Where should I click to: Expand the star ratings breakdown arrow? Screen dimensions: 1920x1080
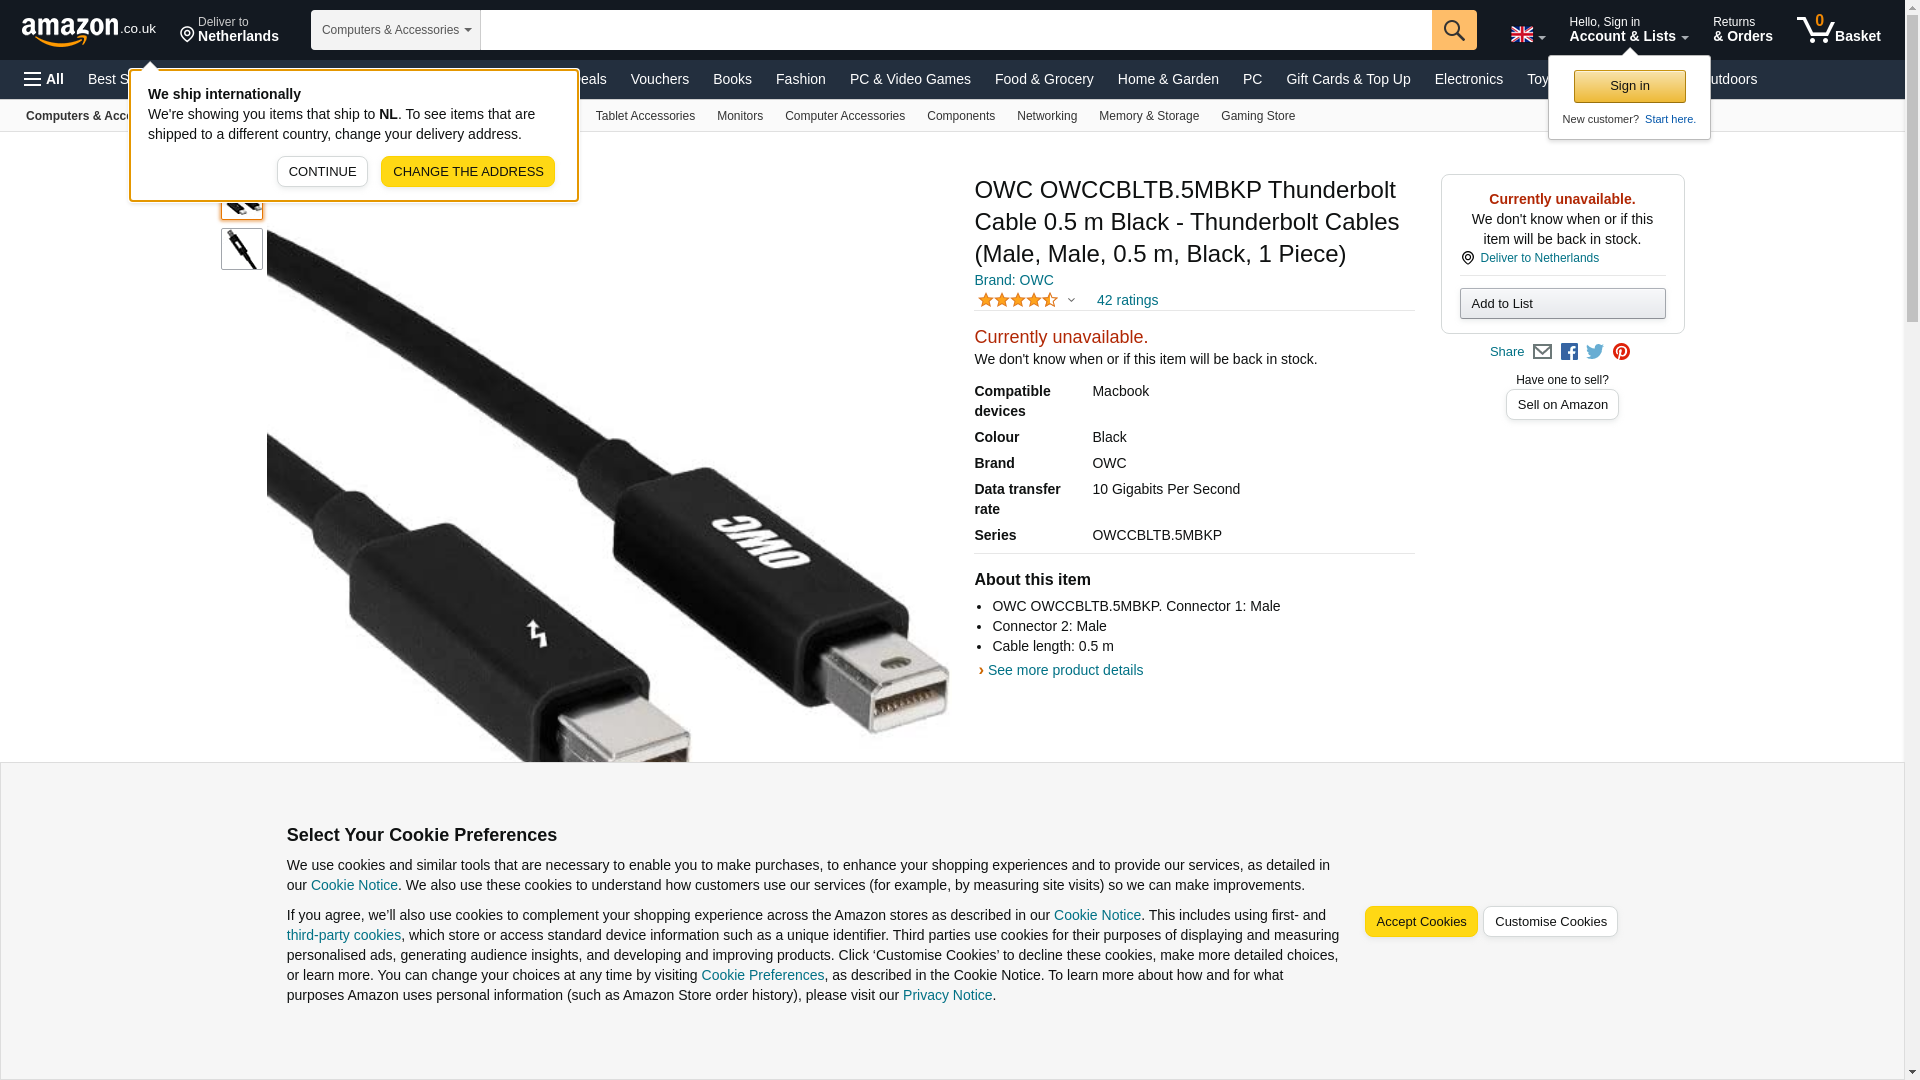click(x=1071, y=300)
